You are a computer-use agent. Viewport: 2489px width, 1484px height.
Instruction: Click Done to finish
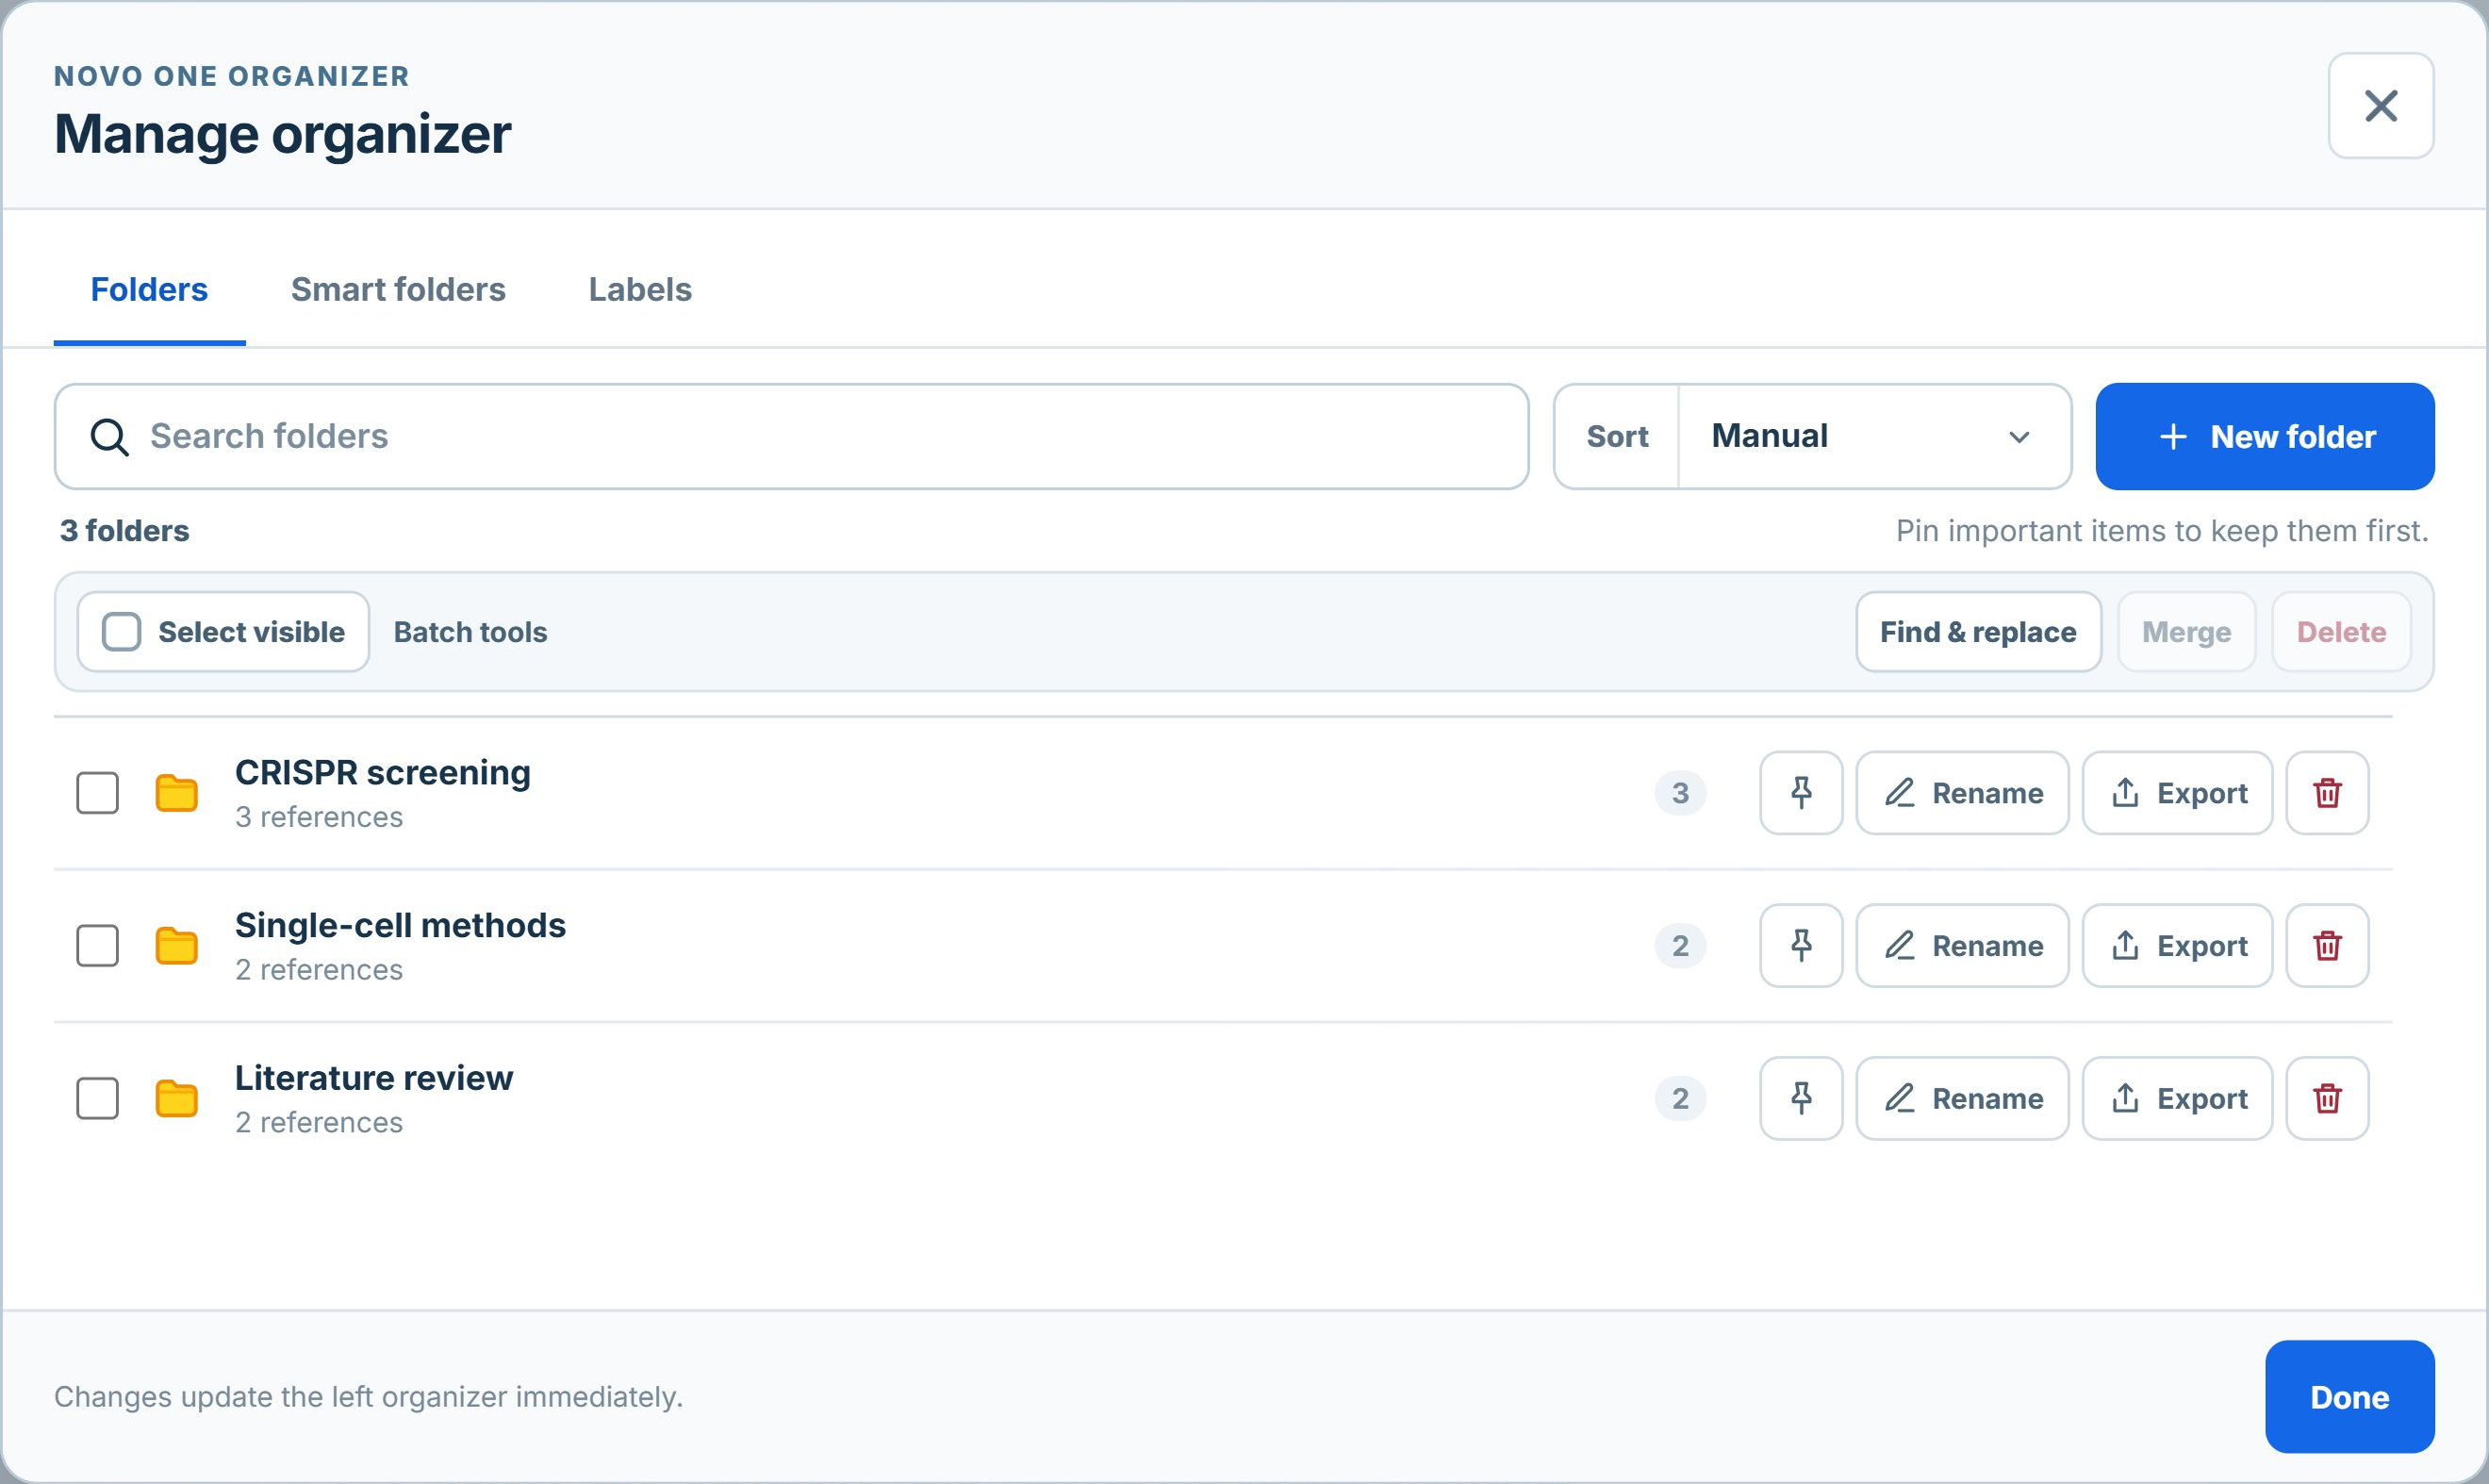tap(2349, 1397)
